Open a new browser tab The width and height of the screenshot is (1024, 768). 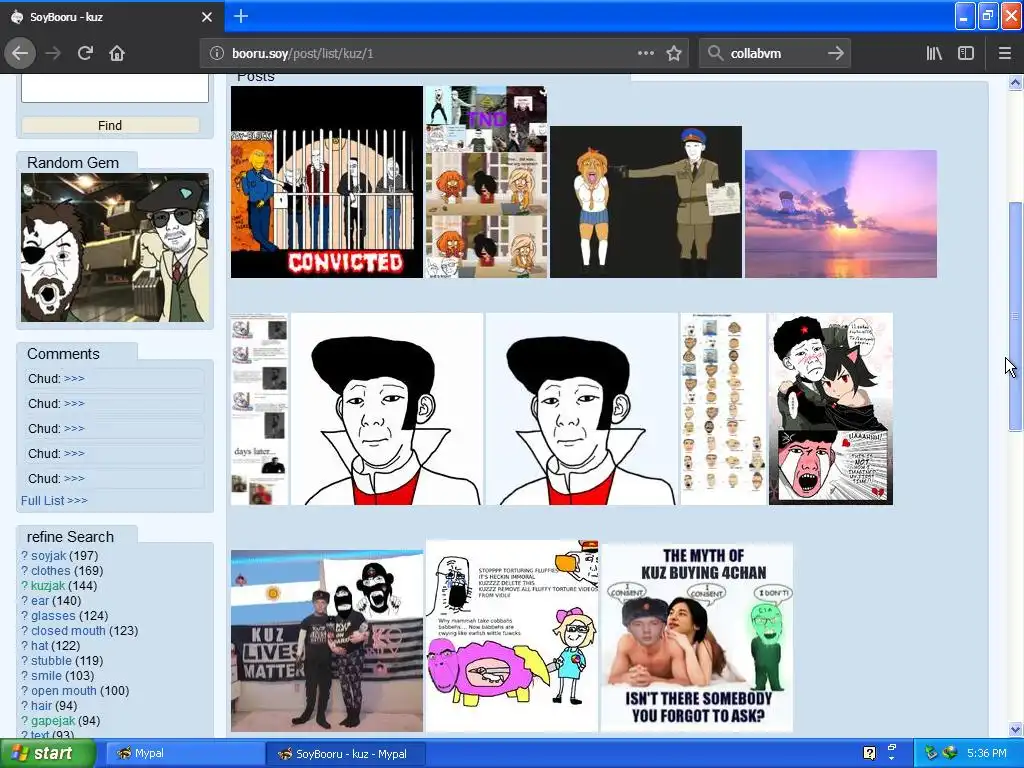click(240, 16)
